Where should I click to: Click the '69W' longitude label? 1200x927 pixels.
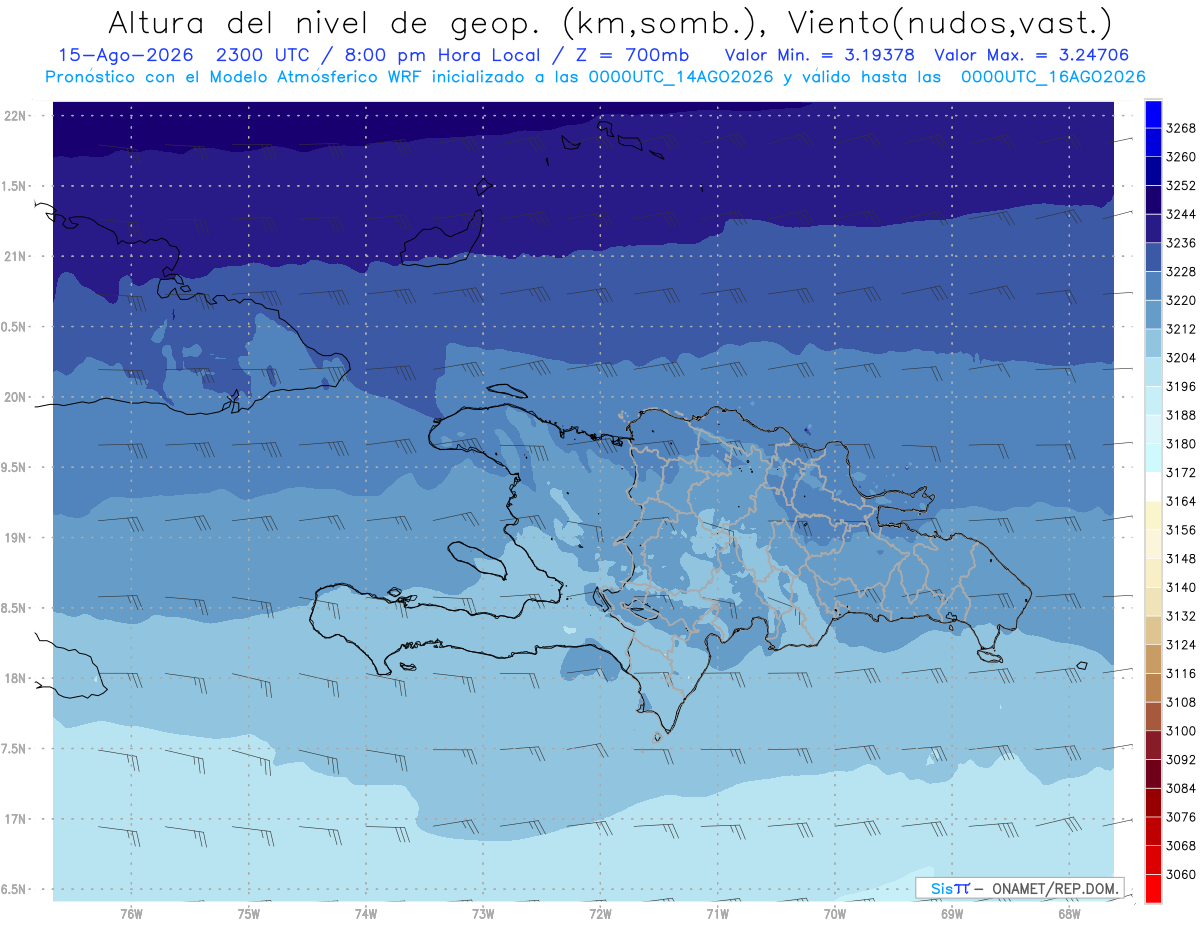(952, 913)
